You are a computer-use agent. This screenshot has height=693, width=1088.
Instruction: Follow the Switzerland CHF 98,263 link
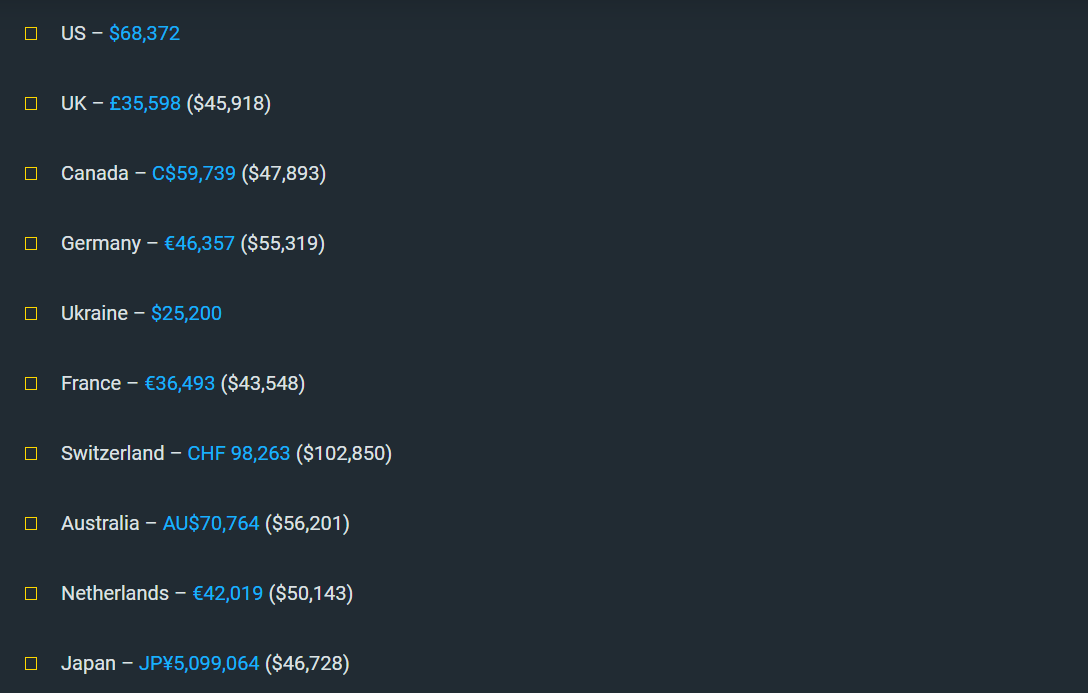tap(239, 454)
